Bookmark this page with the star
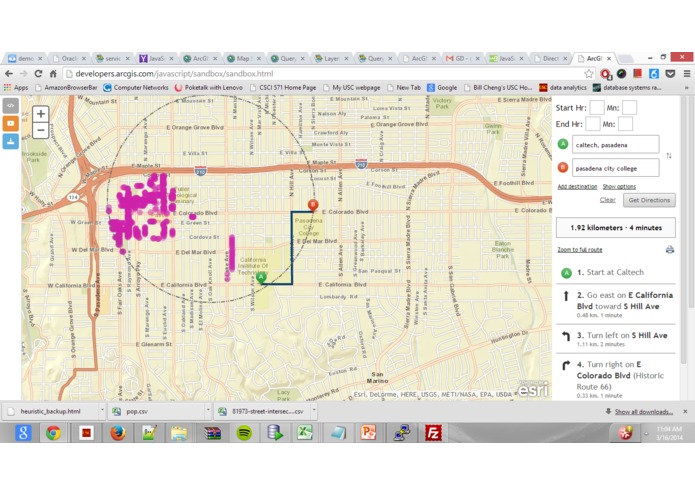The height and width of the screenshot is (494, 695). [589, 74]
